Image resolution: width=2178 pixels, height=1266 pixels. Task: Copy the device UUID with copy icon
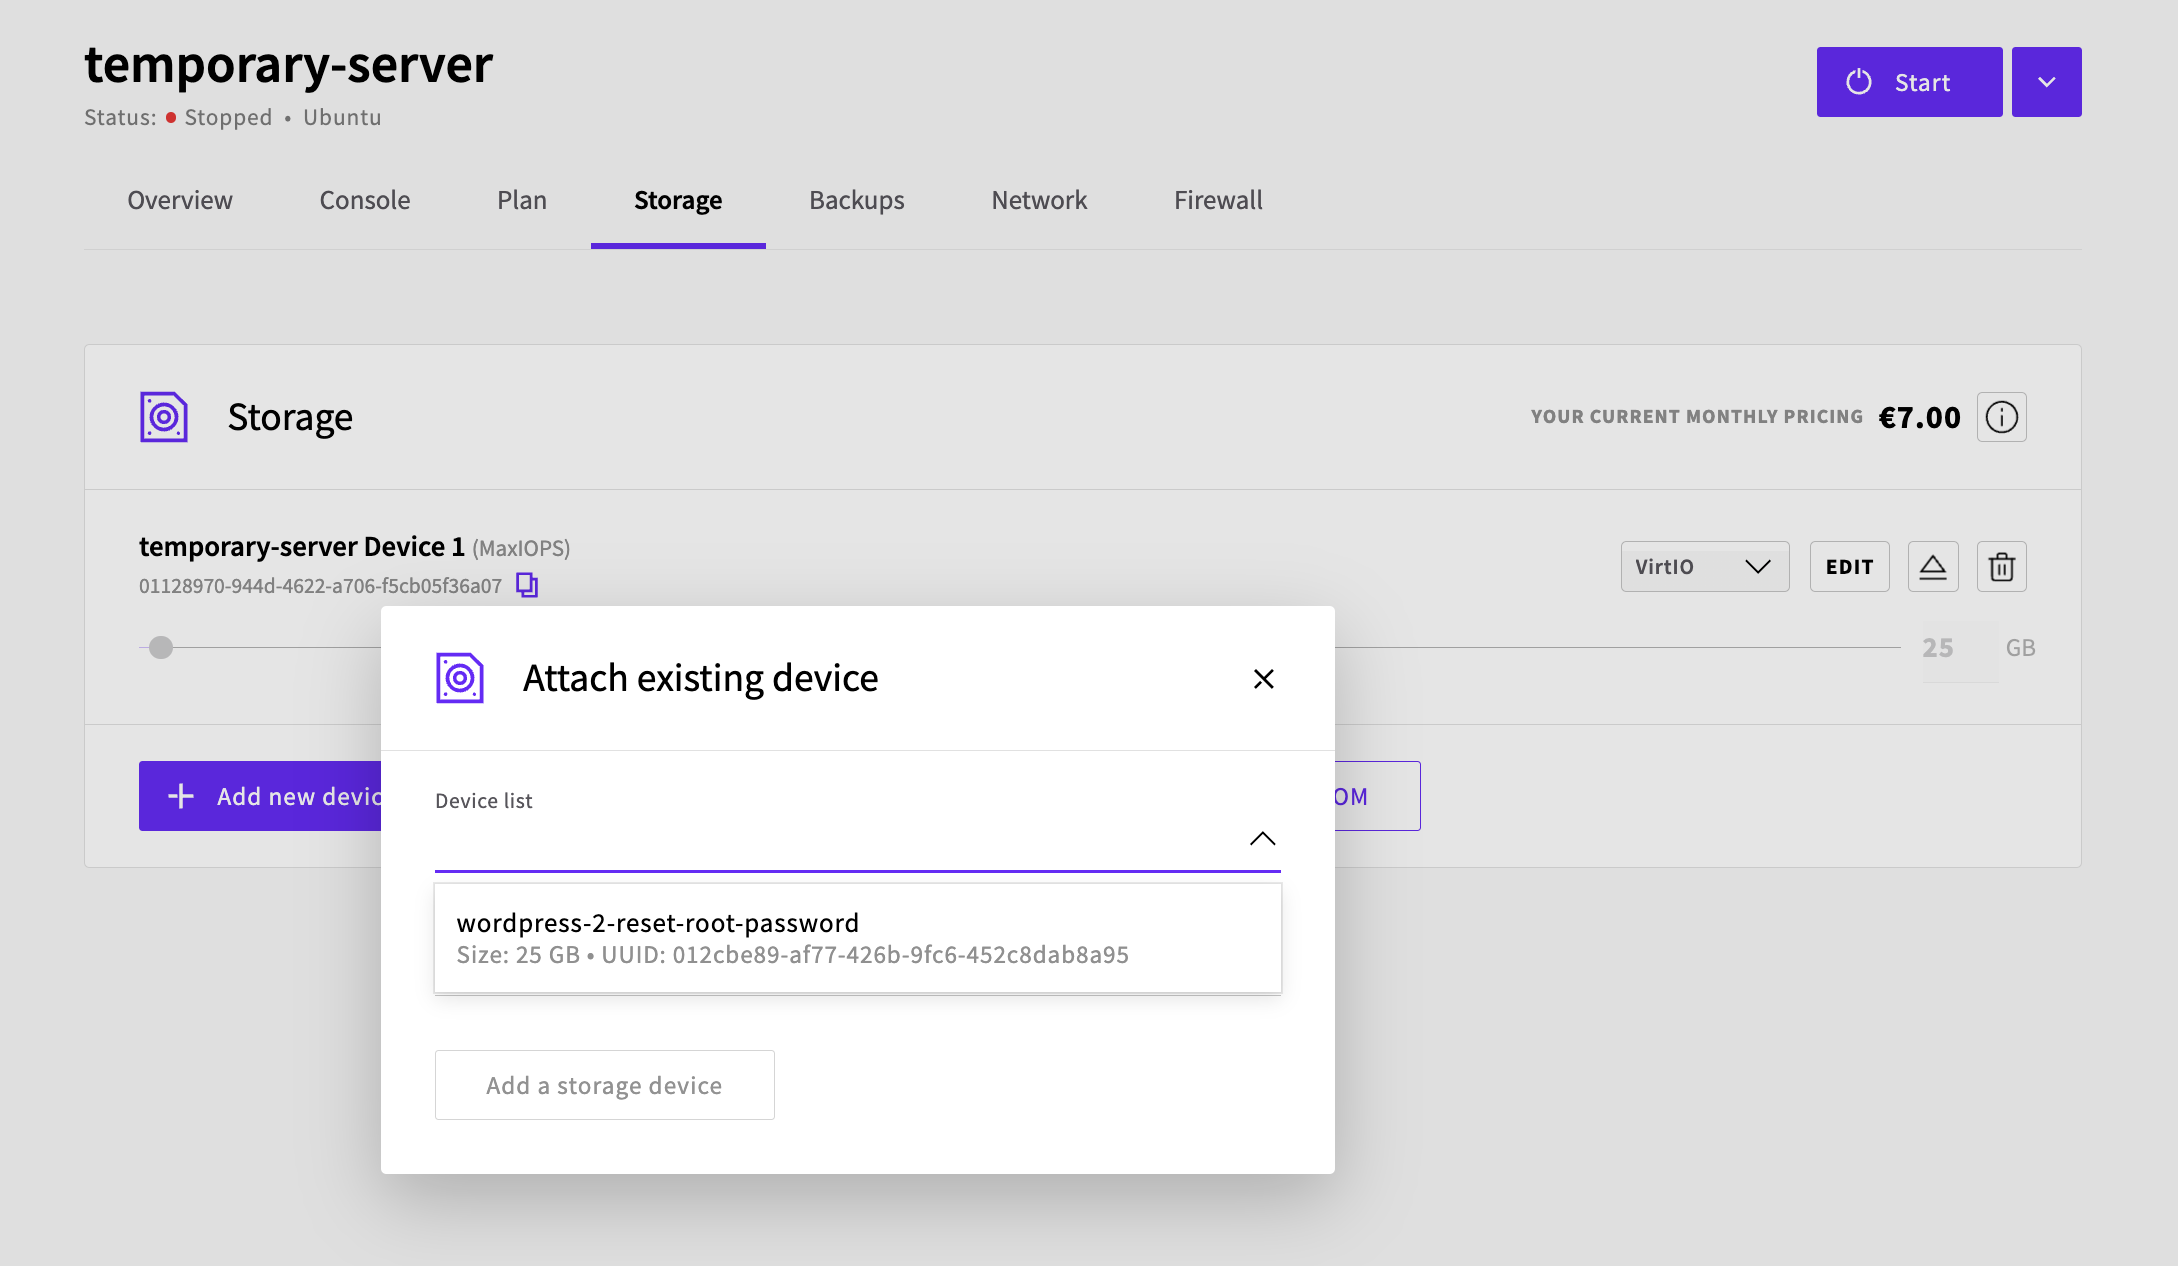tap(527, 585)
